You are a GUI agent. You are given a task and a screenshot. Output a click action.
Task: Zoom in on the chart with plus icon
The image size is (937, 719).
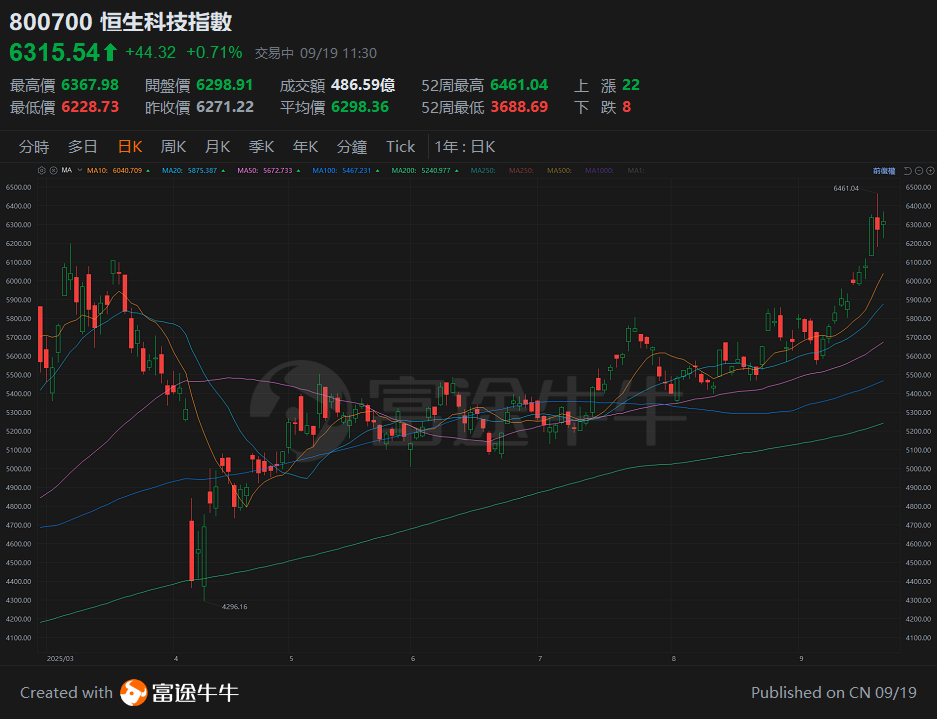pos(929,170)
